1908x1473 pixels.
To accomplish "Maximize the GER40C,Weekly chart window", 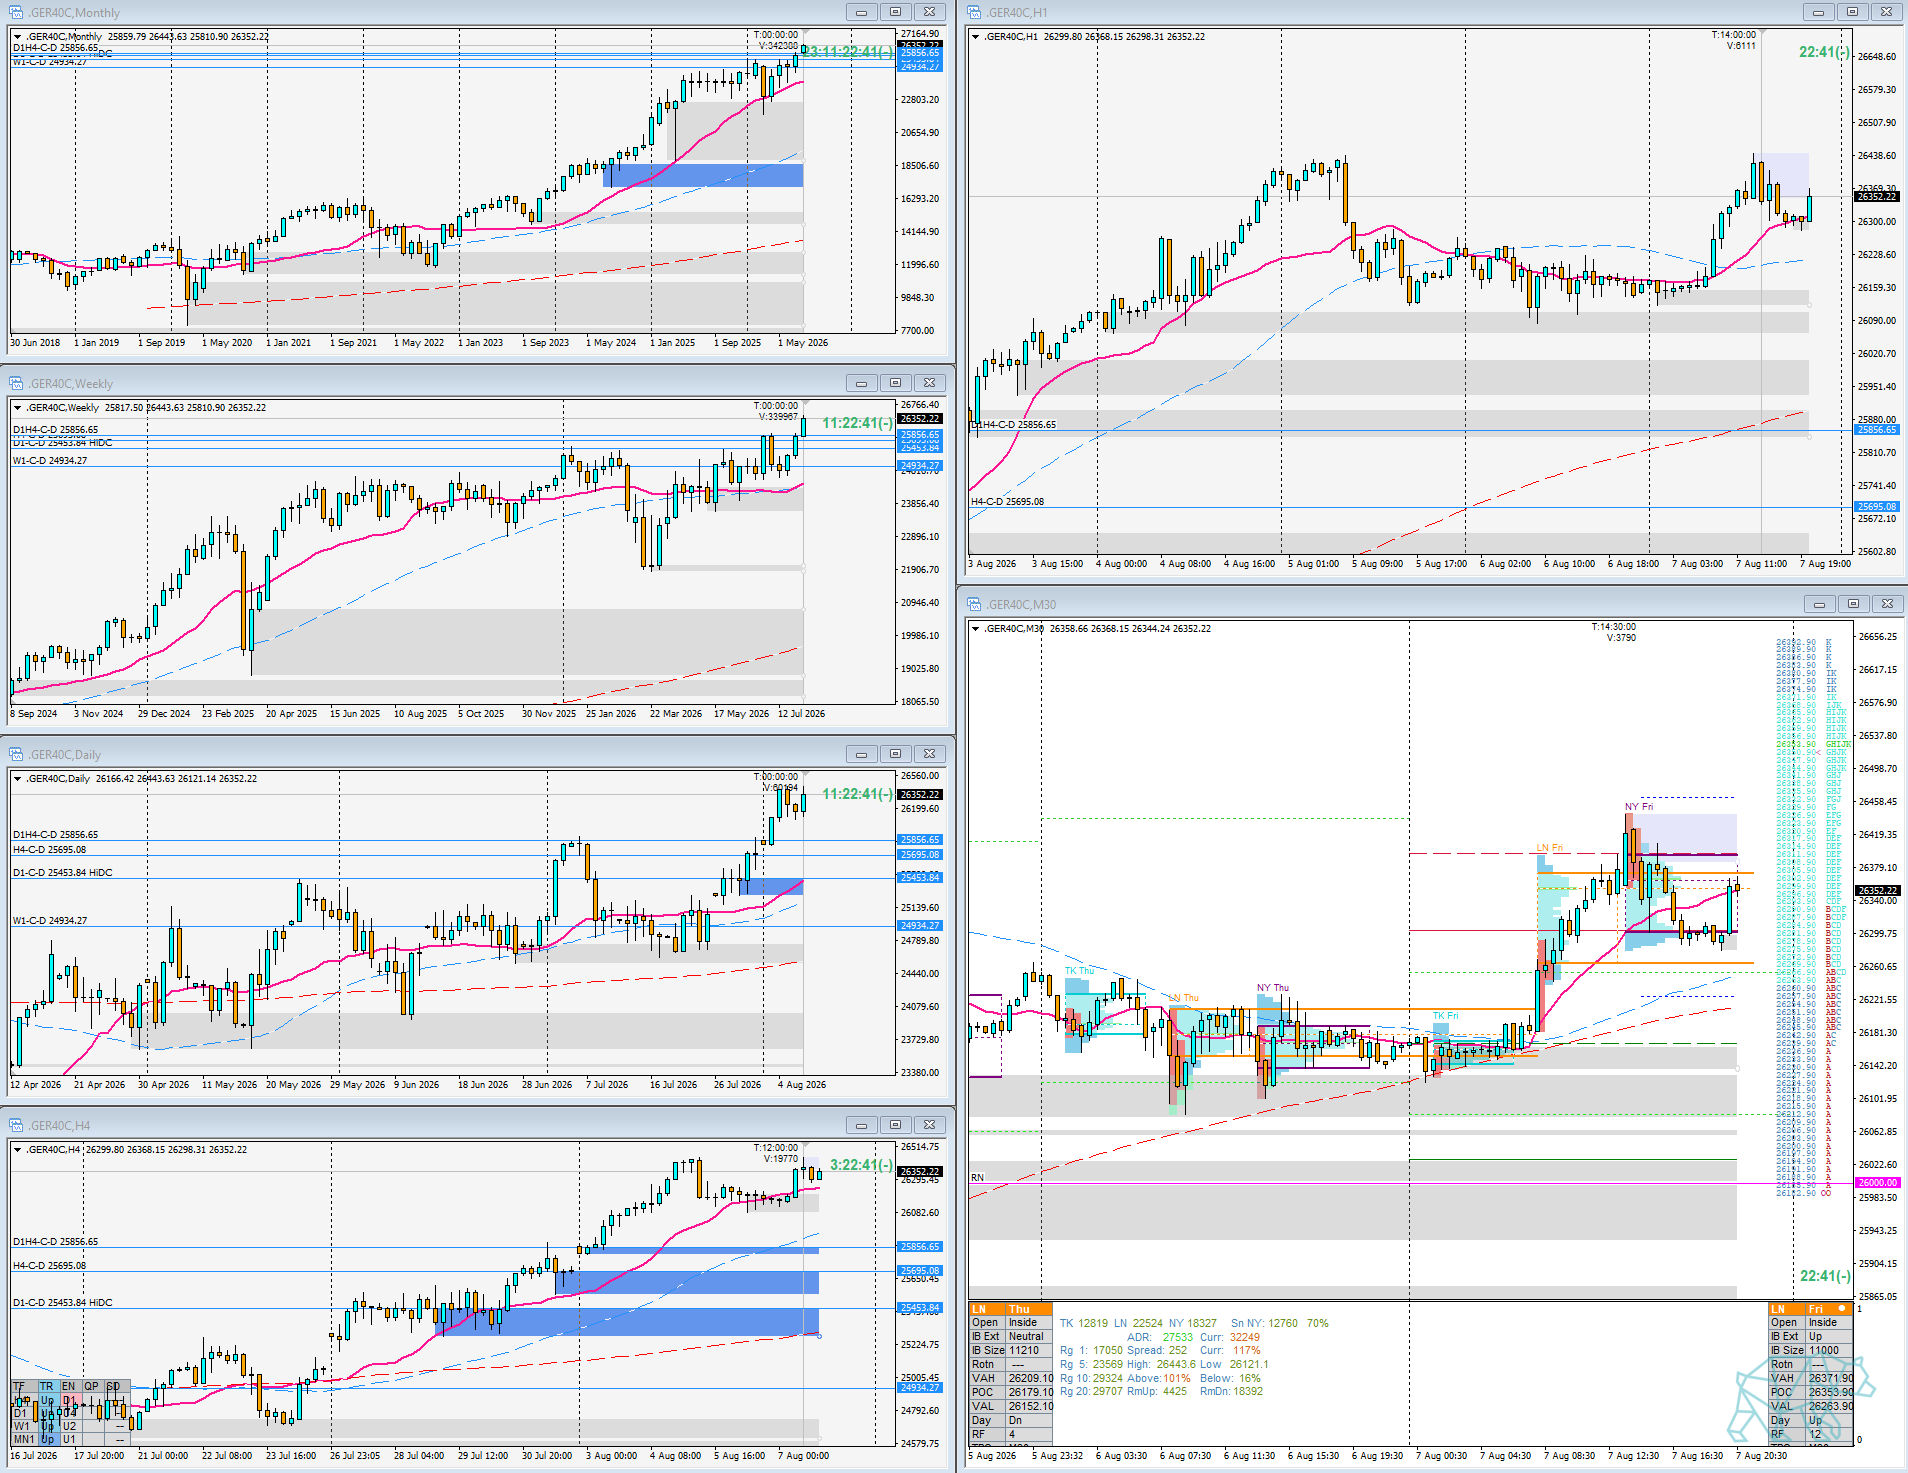I will click(895, 383).
